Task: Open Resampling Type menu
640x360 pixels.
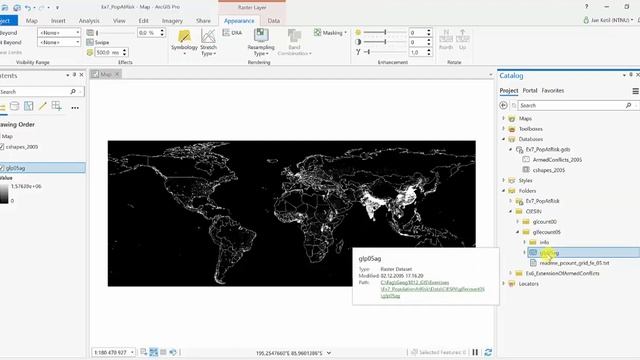Action: click(x=261, y=42)
